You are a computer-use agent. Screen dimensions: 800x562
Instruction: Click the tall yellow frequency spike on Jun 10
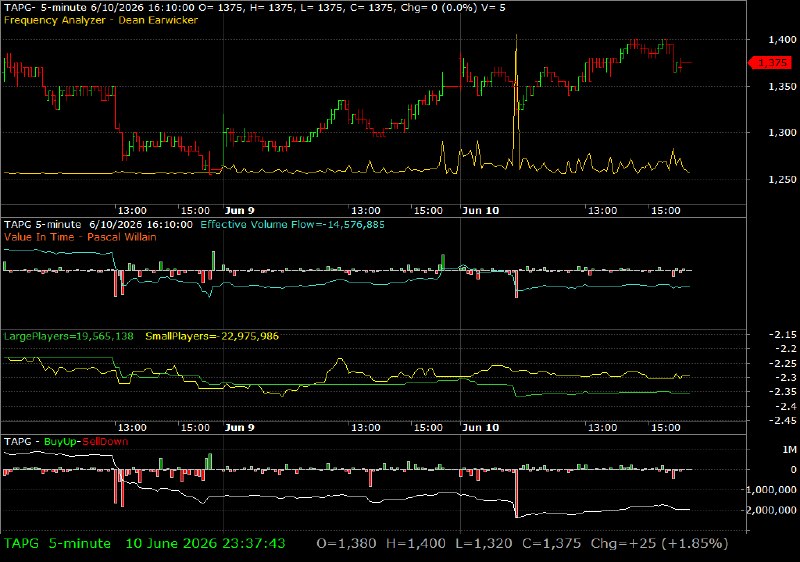516,102
